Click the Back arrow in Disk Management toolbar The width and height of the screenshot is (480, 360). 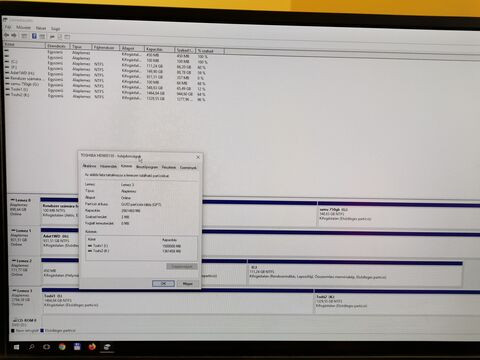pyautogui.click(x=7, y=35)
